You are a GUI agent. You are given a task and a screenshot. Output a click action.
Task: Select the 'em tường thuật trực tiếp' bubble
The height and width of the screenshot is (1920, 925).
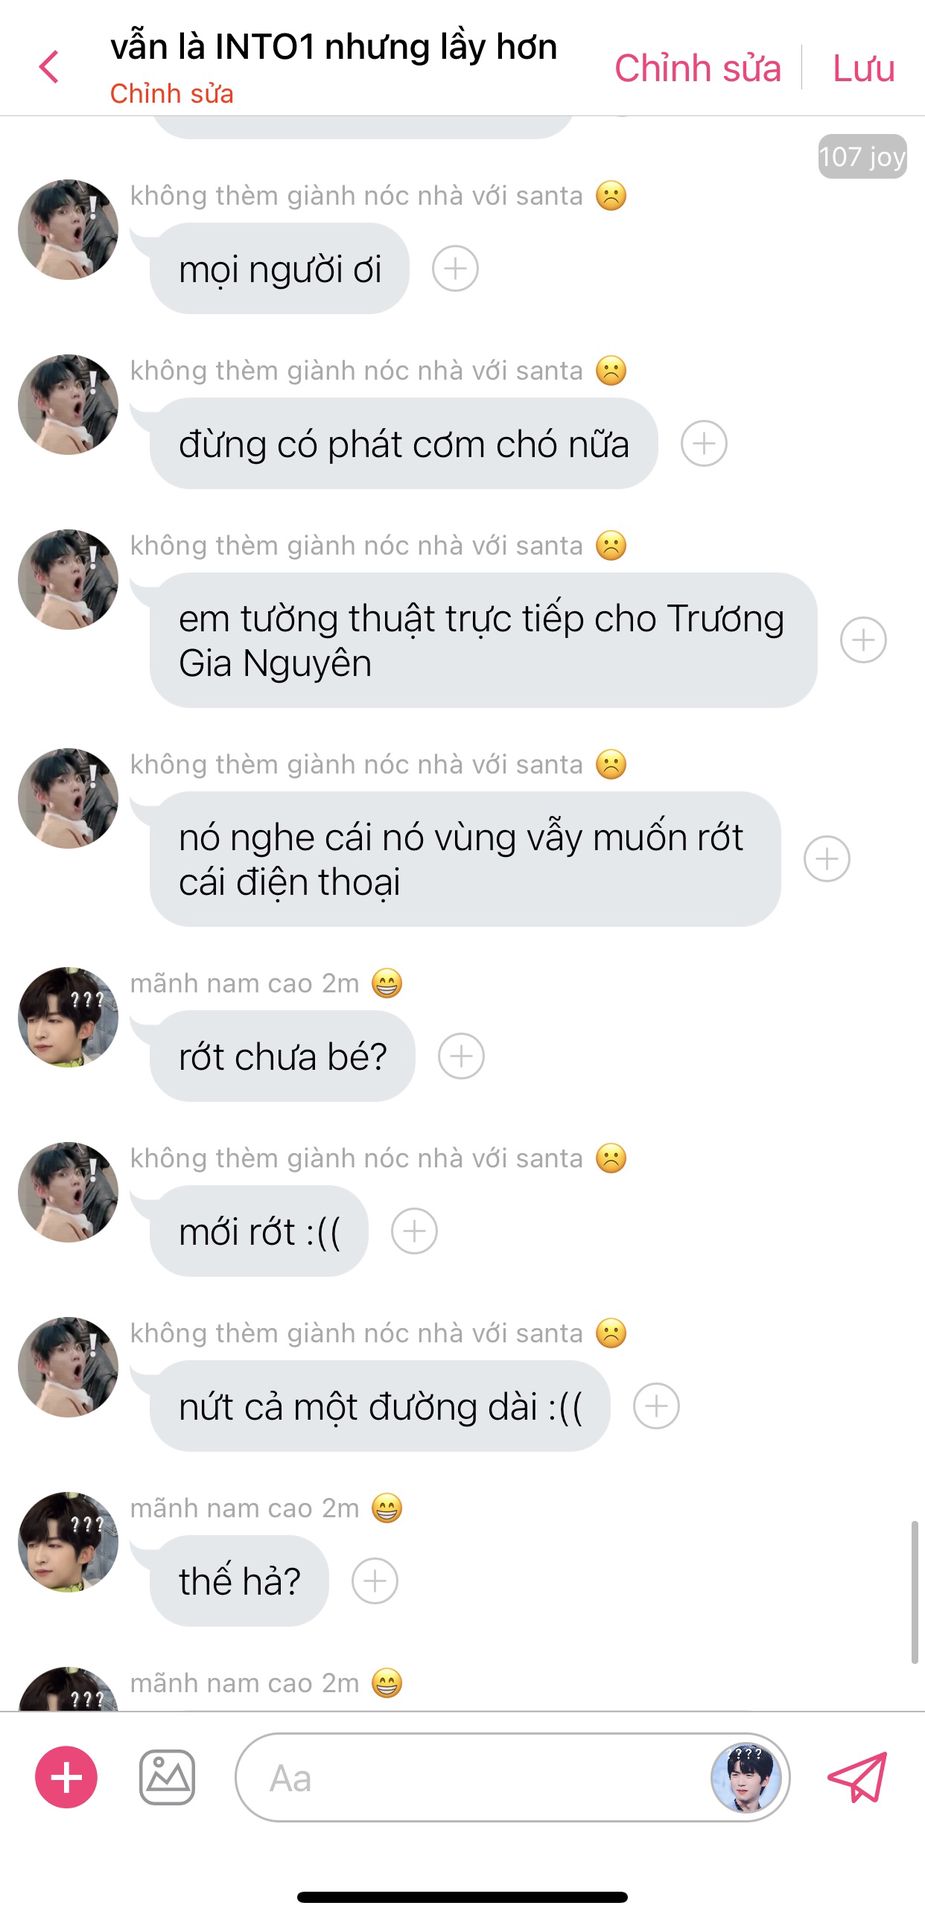tap(483, 640)
